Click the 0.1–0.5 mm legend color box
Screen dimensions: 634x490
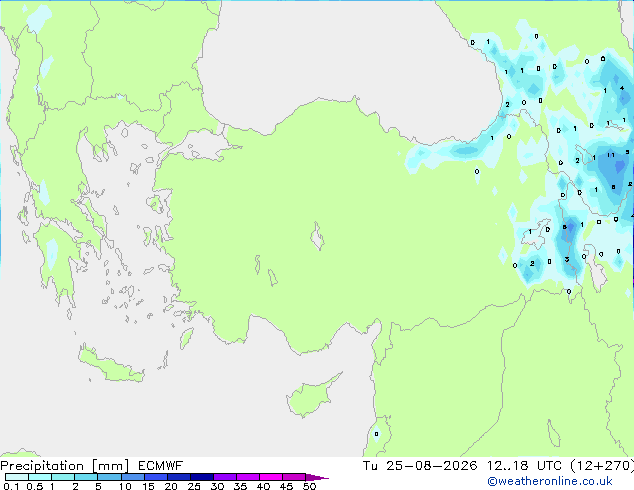pos(17,477)
